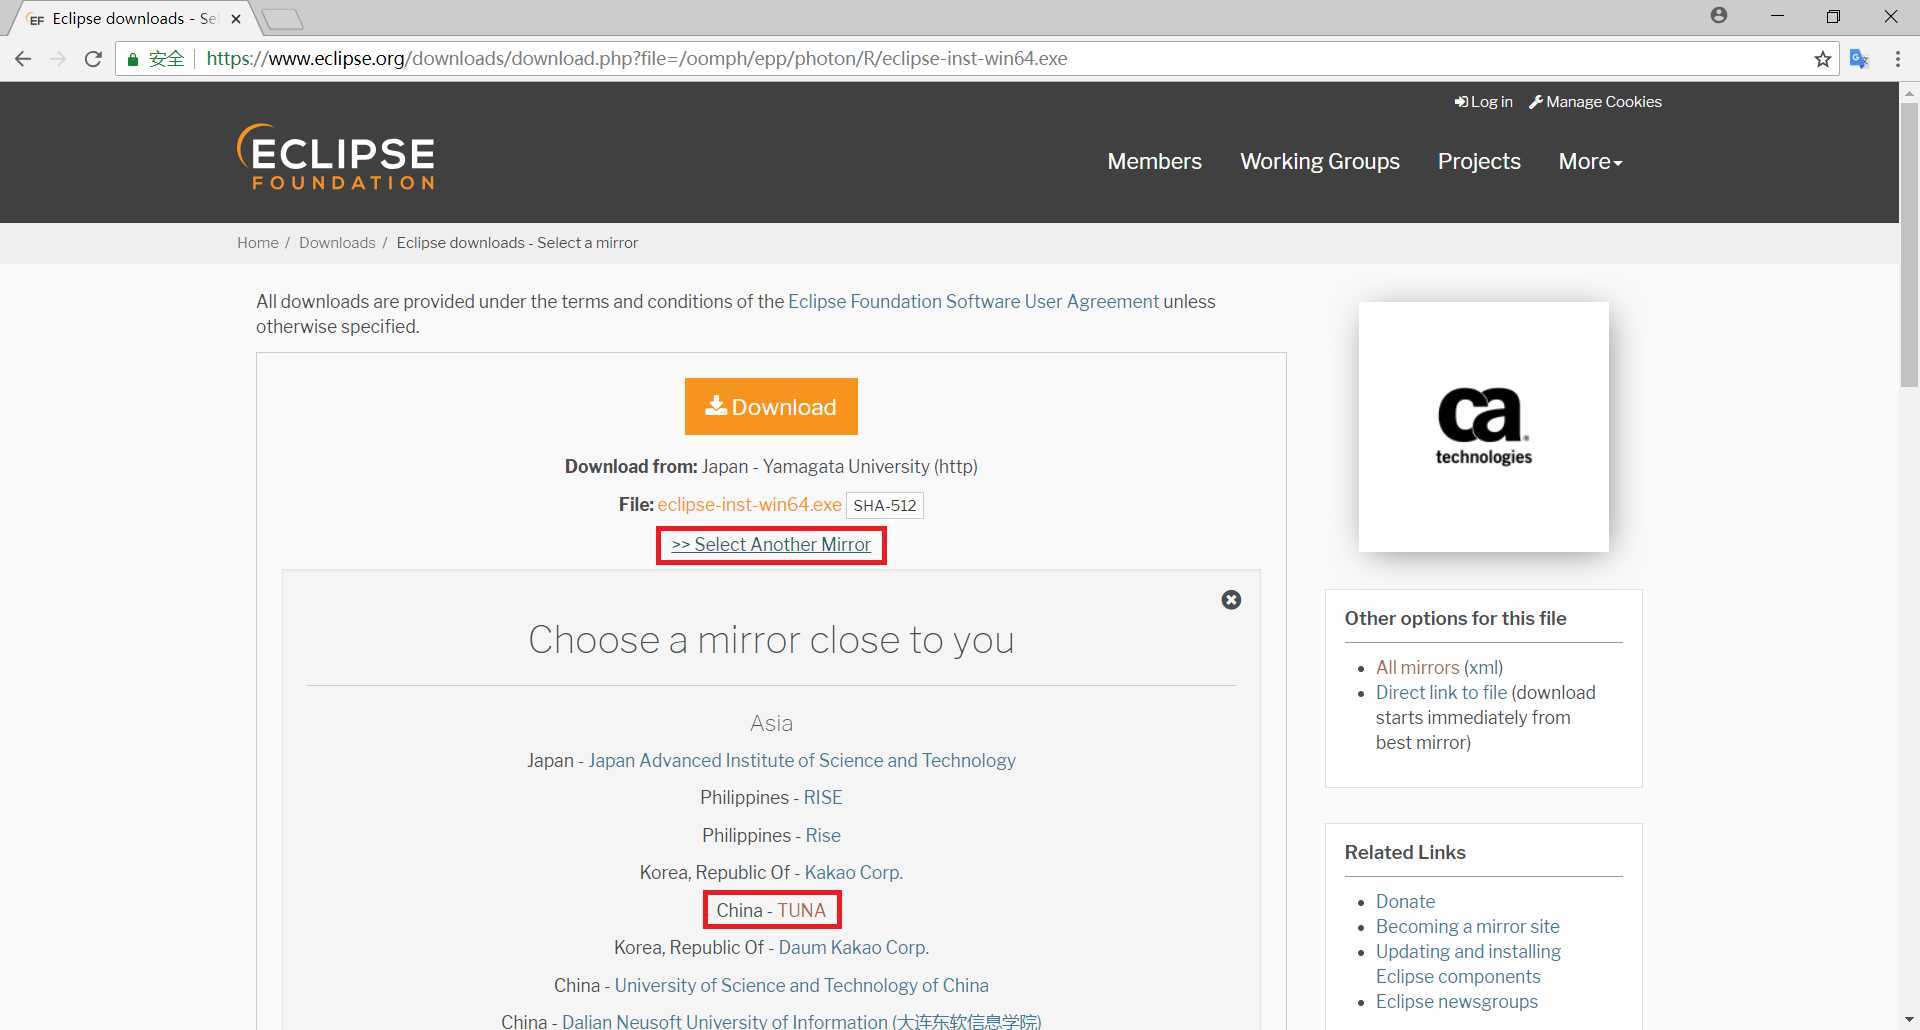
Task: Open the Projects menu item
Action: point(1479,161)
